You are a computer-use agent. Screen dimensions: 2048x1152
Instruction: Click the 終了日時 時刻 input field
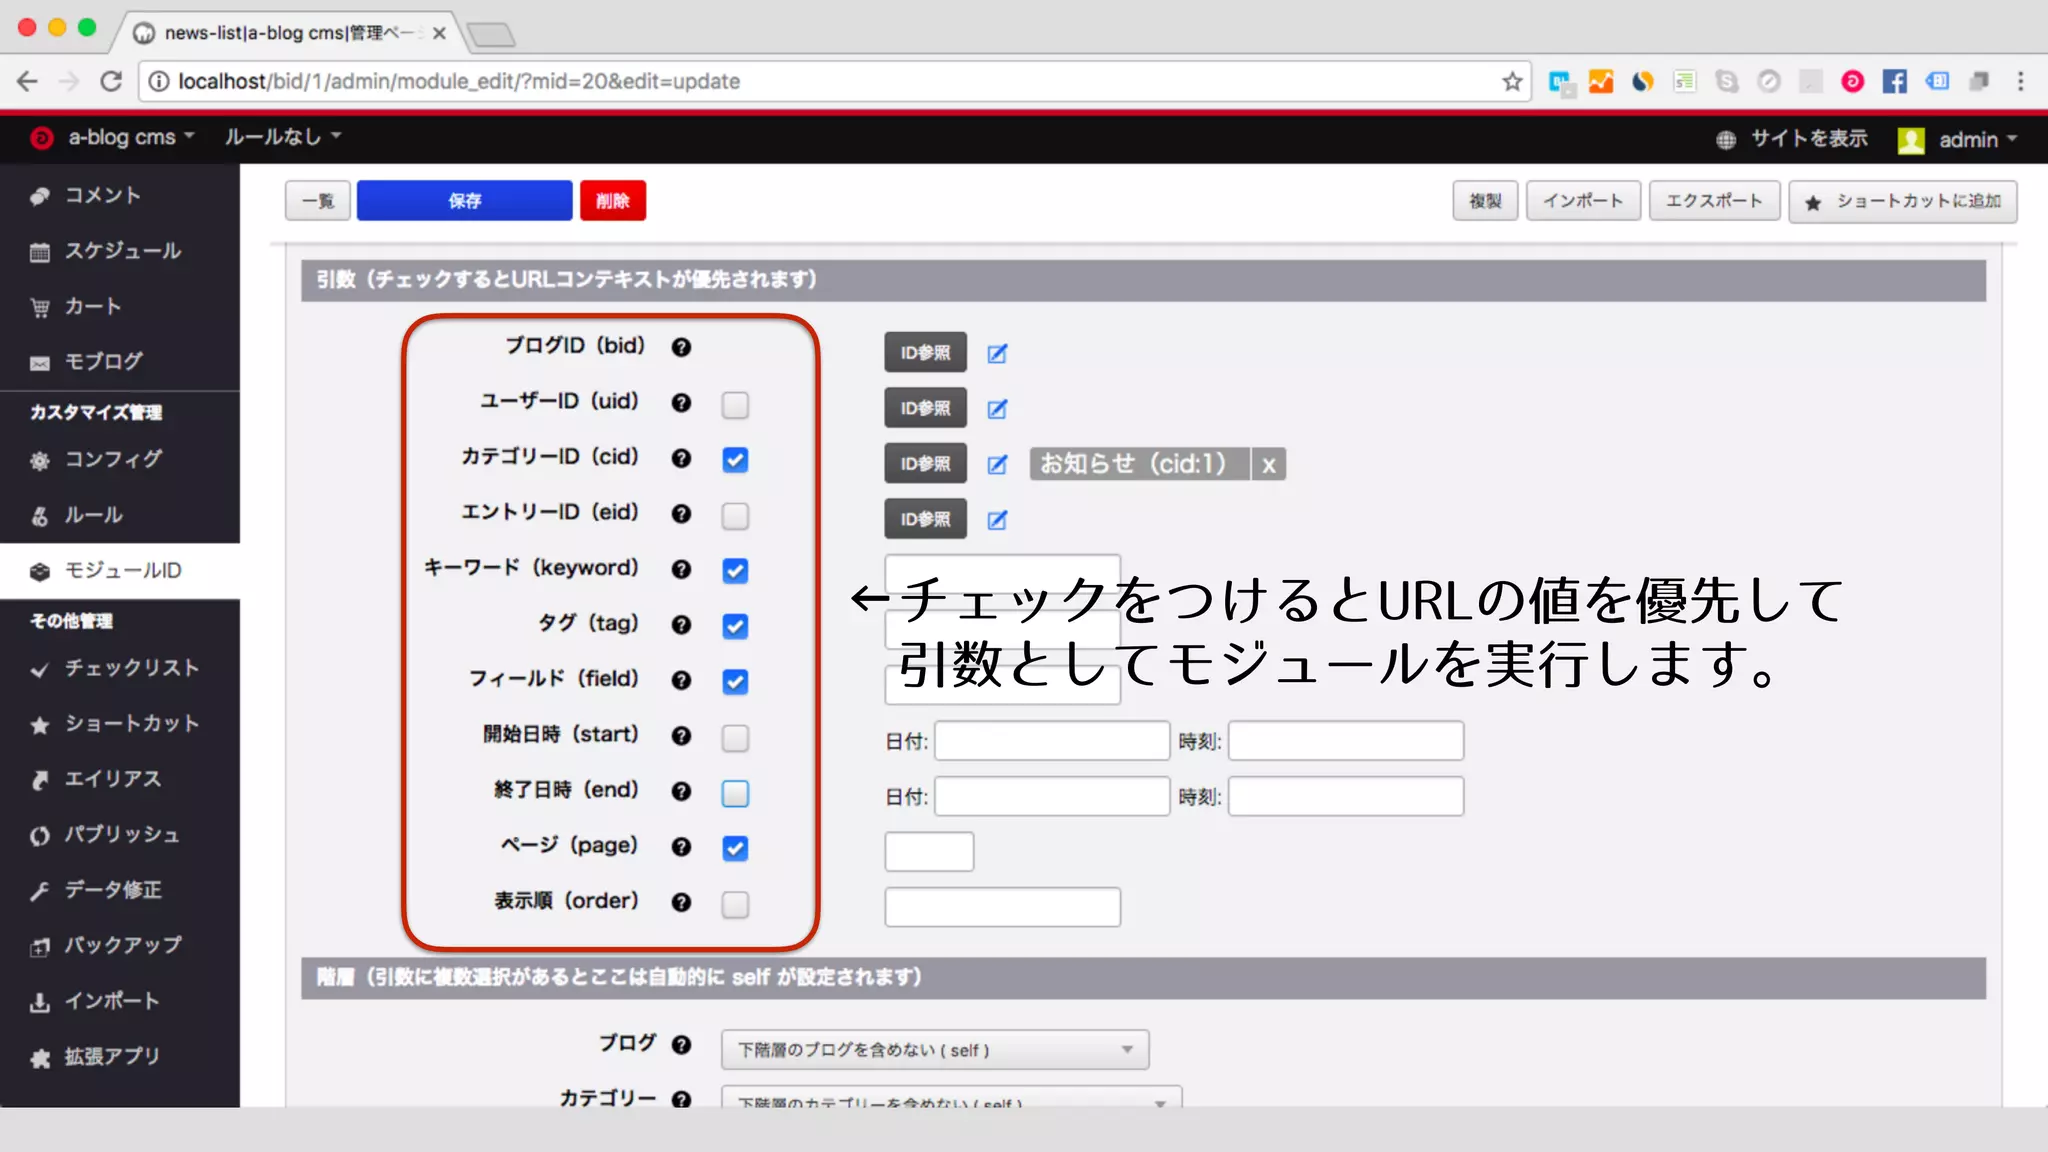1346,798
